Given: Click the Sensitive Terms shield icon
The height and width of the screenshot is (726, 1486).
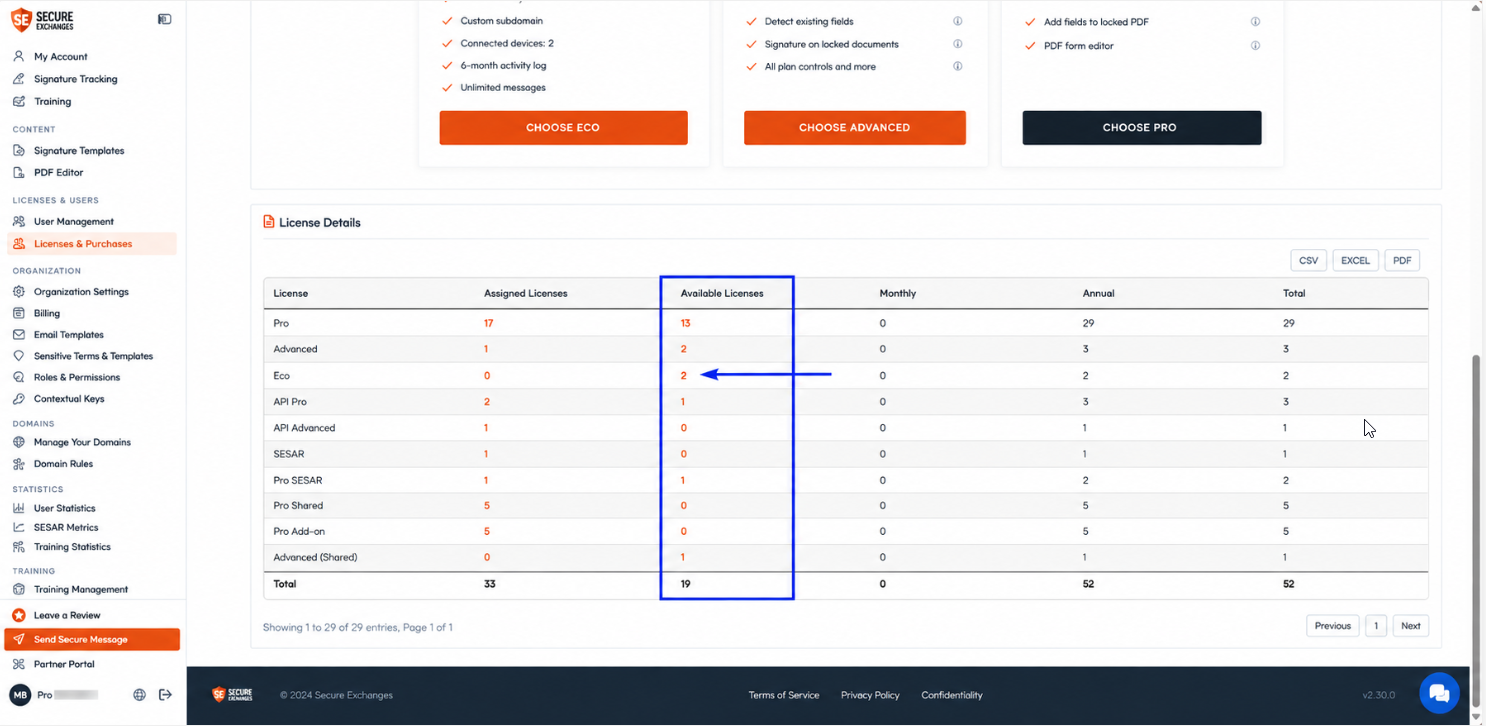Looking at the screenshot, I should (19, 356).
